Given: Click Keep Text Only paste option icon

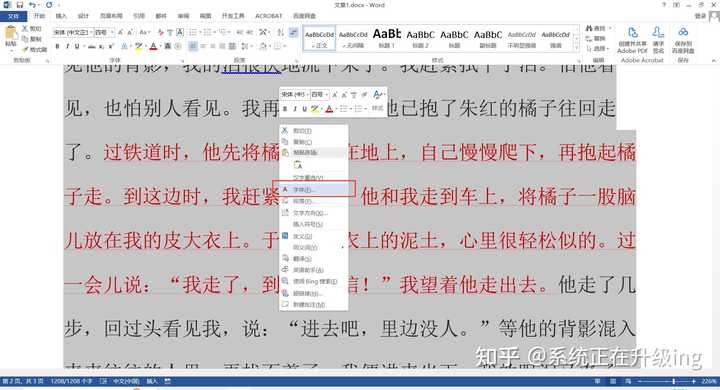Looking at the screenshot, I should (298, 164).
